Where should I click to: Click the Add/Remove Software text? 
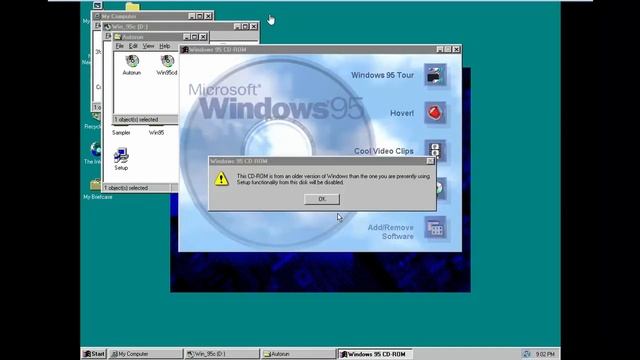391,232
